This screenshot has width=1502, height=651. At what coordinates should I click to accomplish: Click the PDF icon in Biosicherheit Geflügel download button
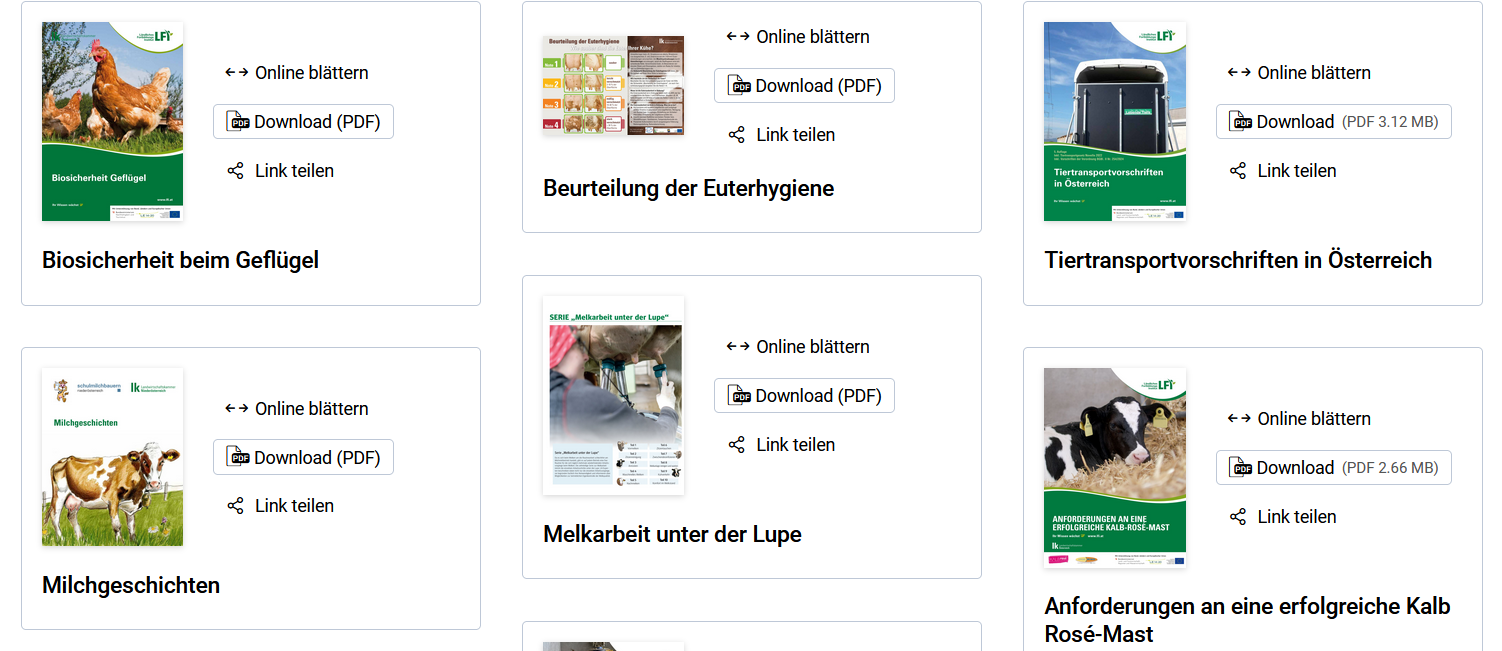(239, 121)
